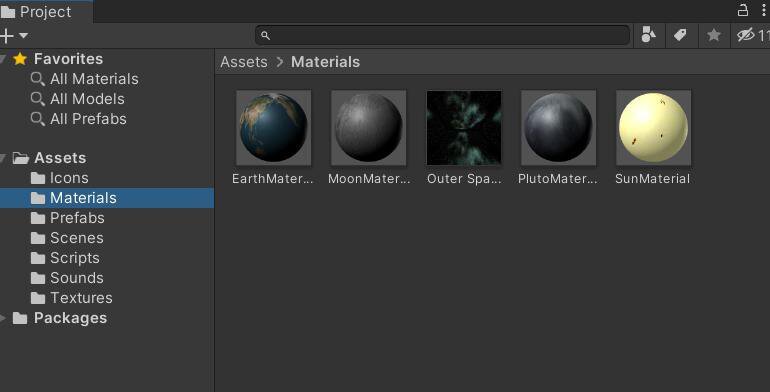Click the Scenes folder icon

pyautogui.click(x=38, y=238)
